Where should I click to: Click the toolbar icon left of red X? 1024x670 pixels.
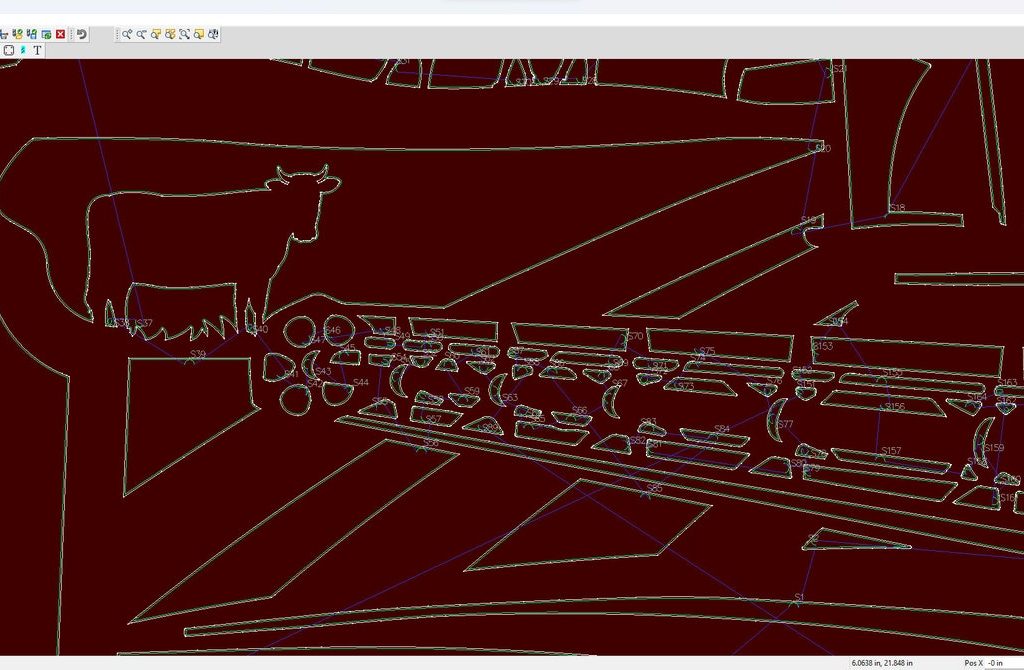46,34
